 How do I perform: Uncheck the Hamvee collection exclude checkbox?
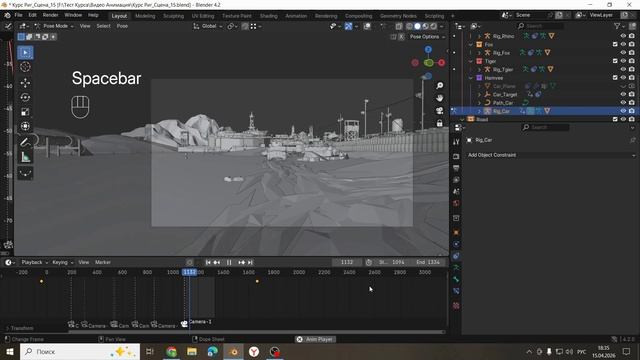[x=615, y=78]
